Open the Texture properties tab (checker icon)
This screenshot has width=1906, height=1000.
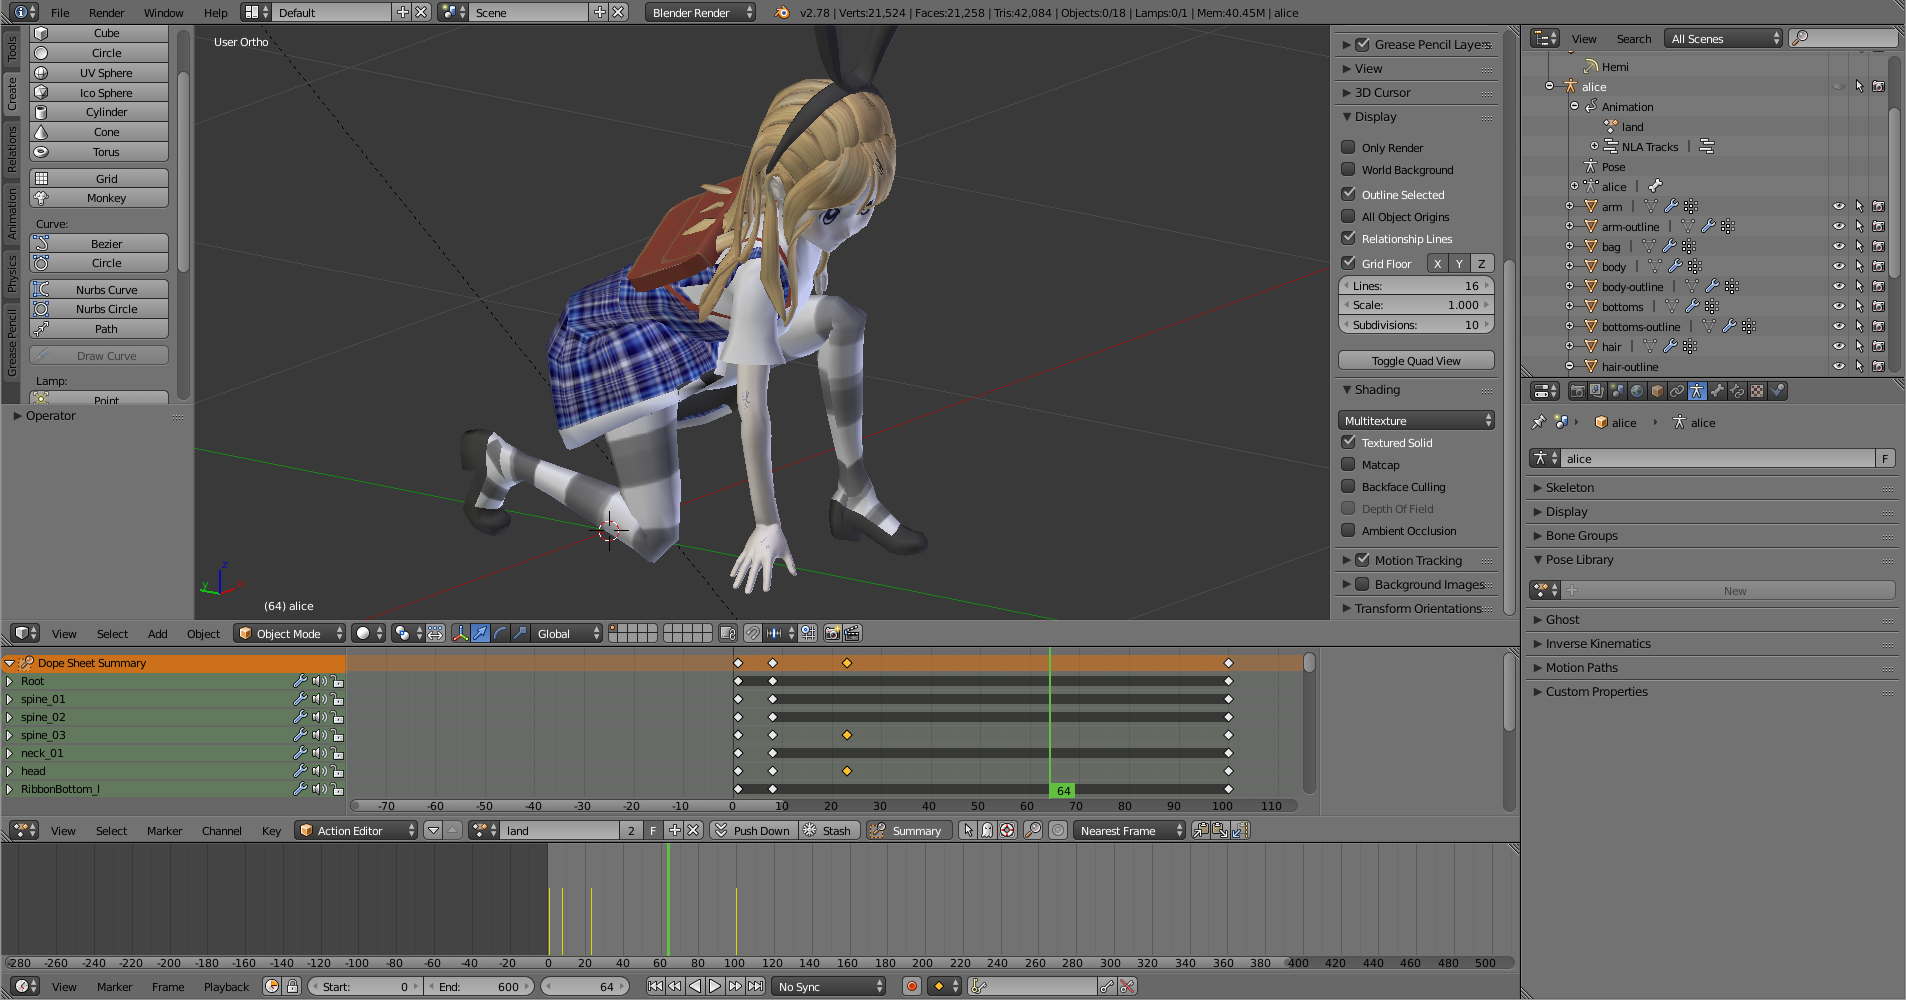tap(1757, 391)
